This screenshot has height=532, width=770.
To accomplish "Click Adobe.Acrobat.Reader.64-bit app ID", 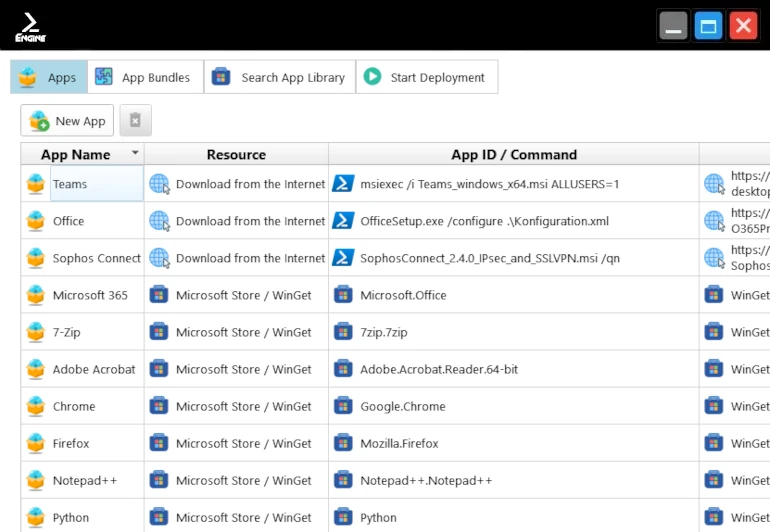I will tap(439, 369).
